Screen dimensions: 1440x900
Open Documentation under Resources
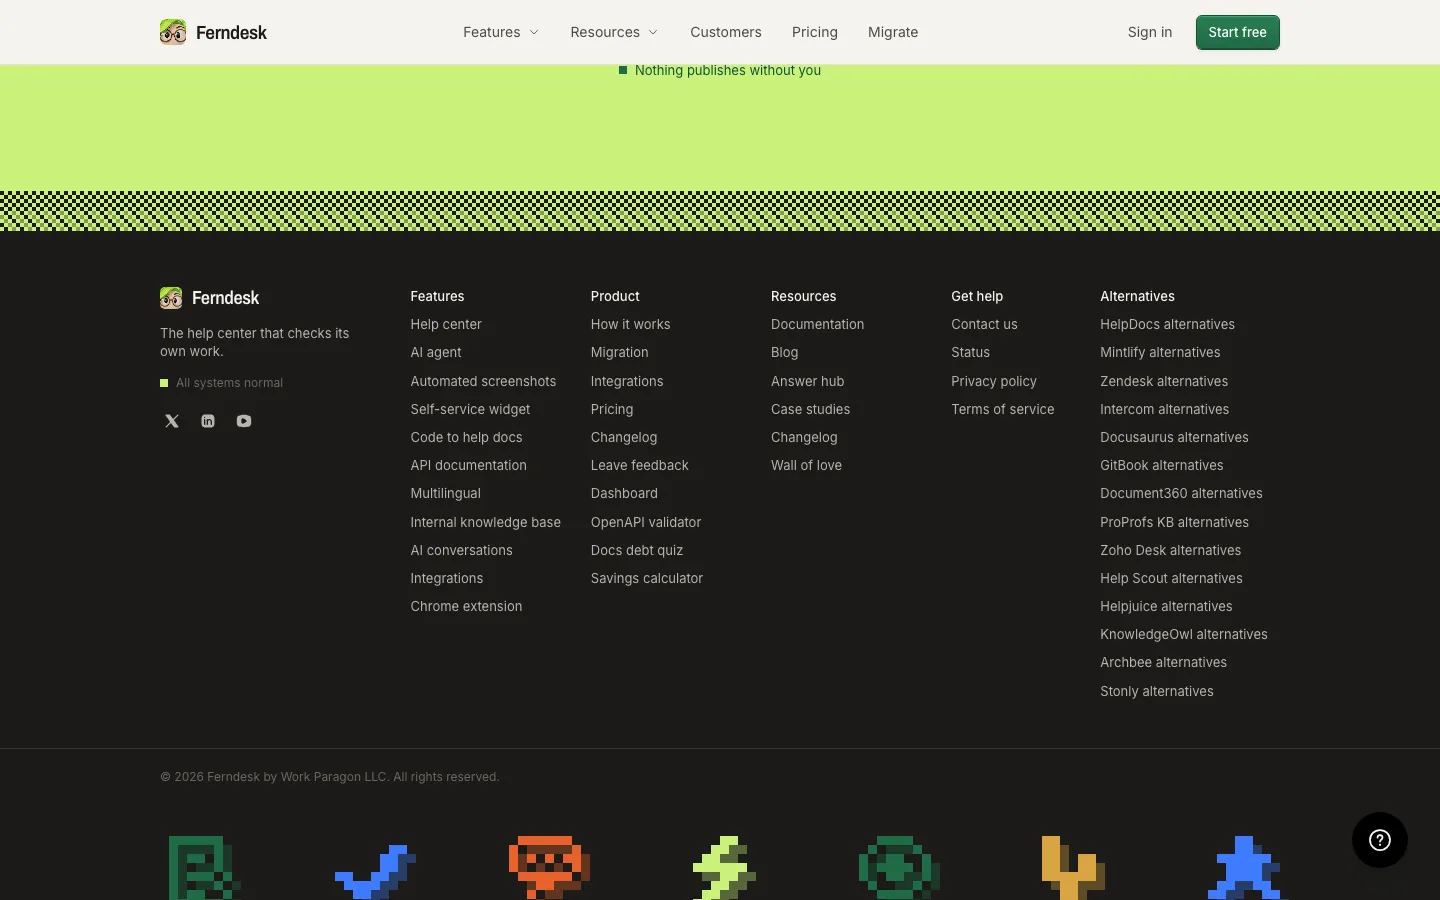pyautogui.click(x=818, y=325)
